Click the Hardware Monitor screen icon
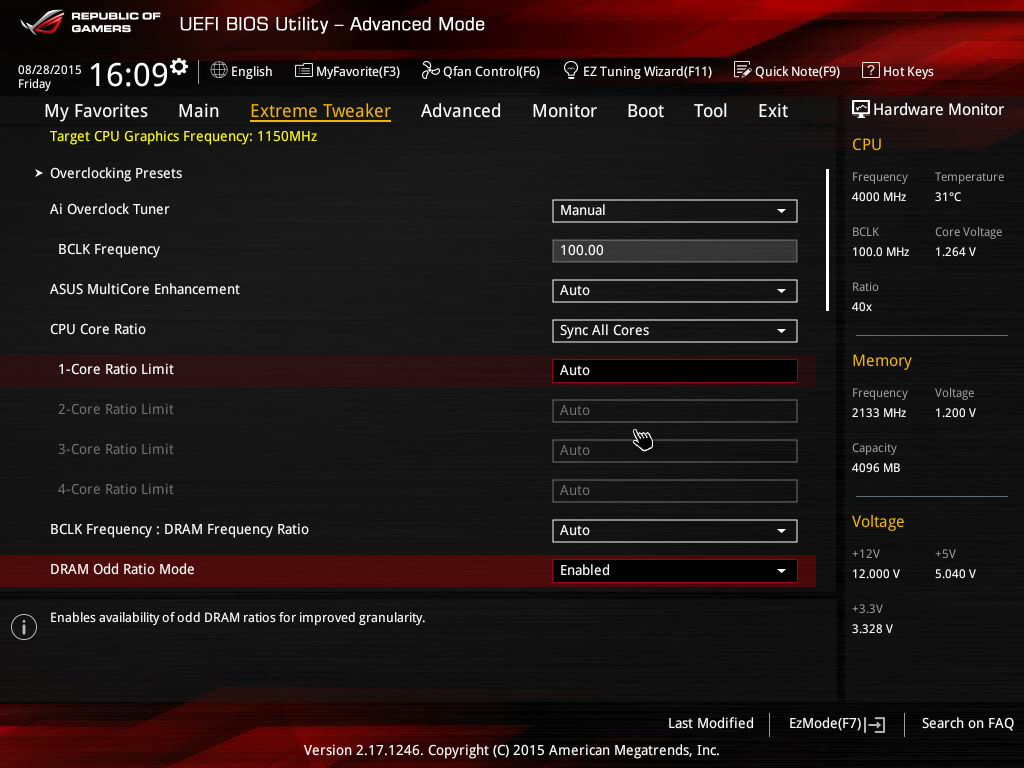Viewport: 1024px width, 768px height. (x=861, y=109)
